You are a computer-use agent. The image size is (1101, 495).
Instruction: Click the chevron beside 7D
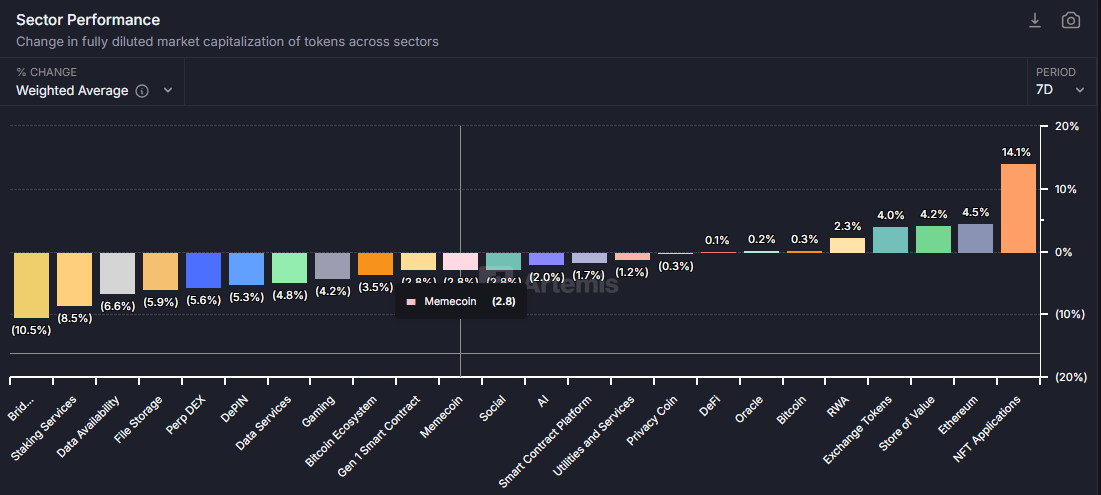[1080, 90]
